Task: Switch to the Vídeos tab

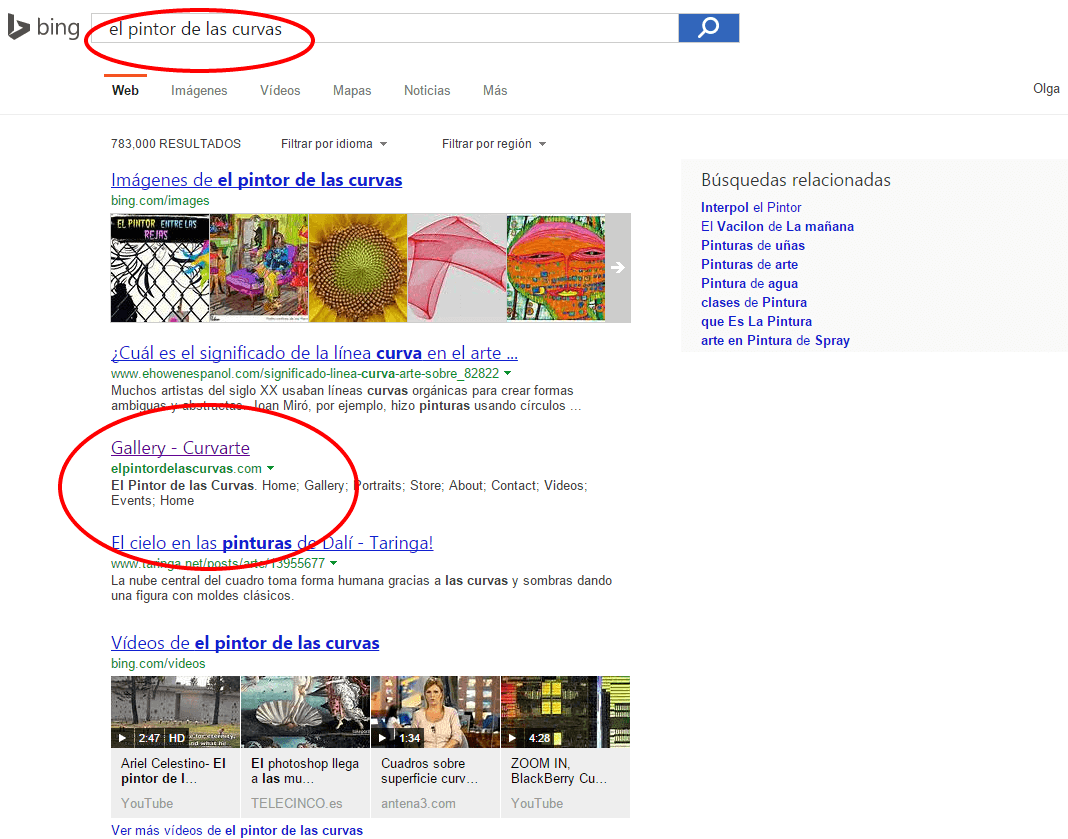Action: 280,90
